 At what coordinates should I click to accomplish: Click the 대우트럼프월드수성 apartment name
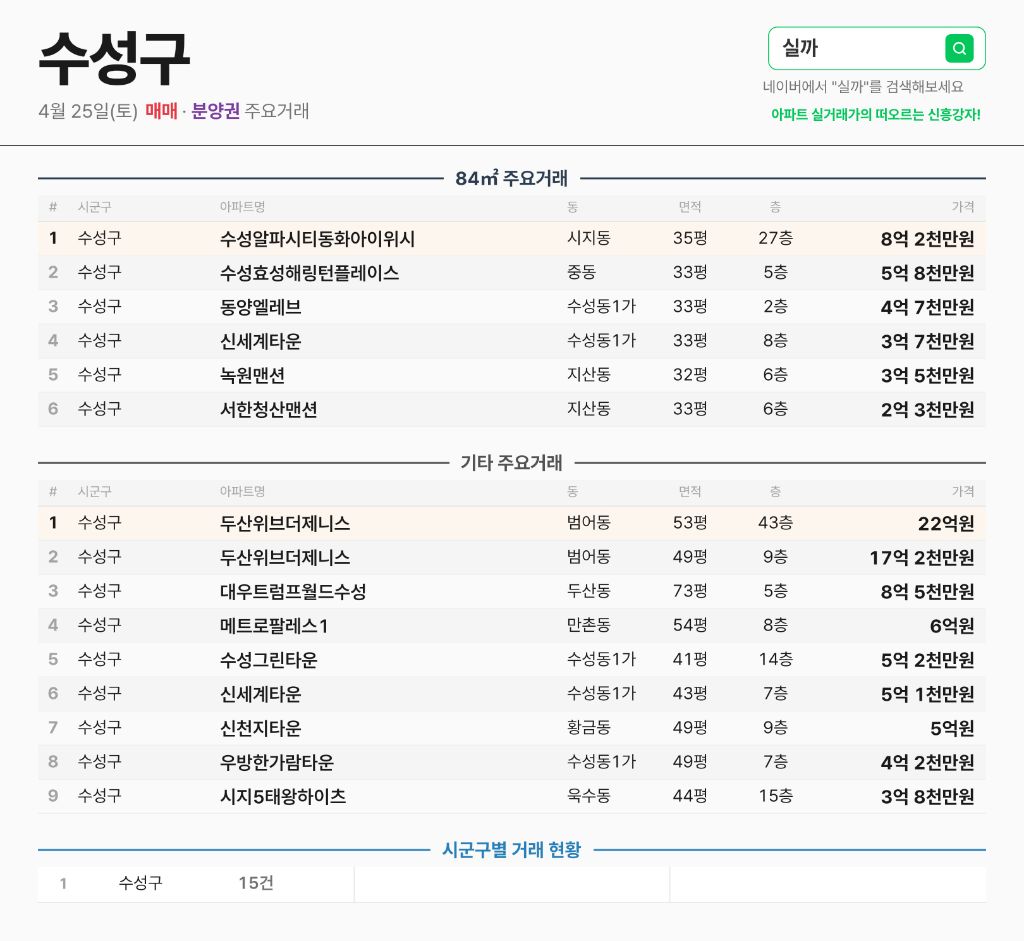[x=293, y=592]
